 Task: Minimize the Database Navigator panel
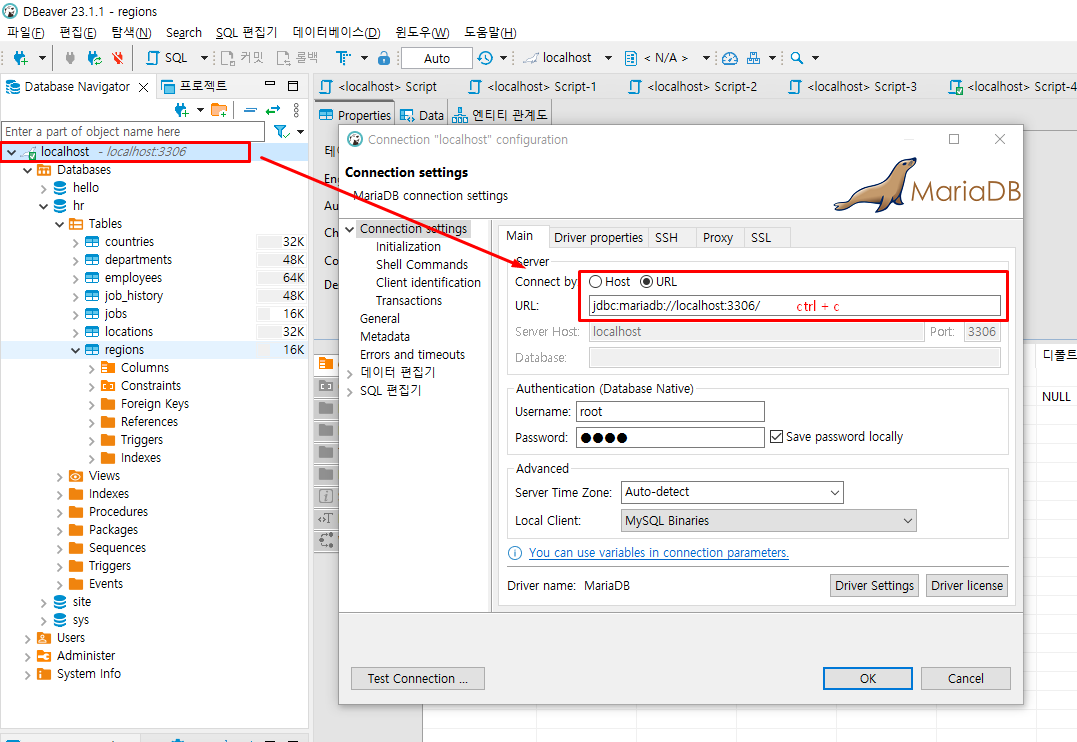click(x=270, y=85)
